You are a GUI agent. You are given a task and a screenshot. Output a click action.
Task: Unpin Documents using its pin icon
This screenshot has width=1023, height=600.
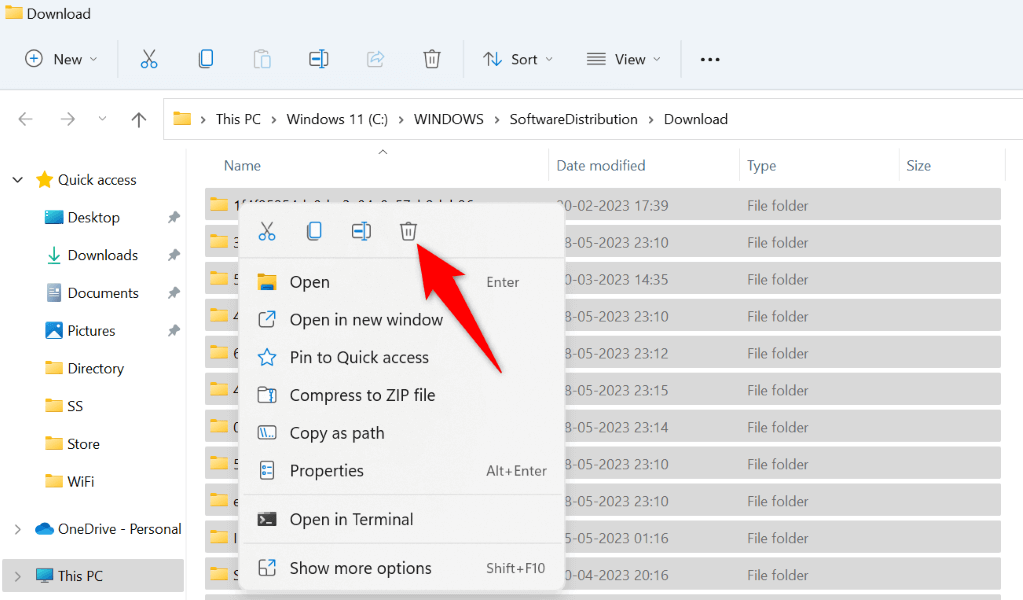(174, 293)
